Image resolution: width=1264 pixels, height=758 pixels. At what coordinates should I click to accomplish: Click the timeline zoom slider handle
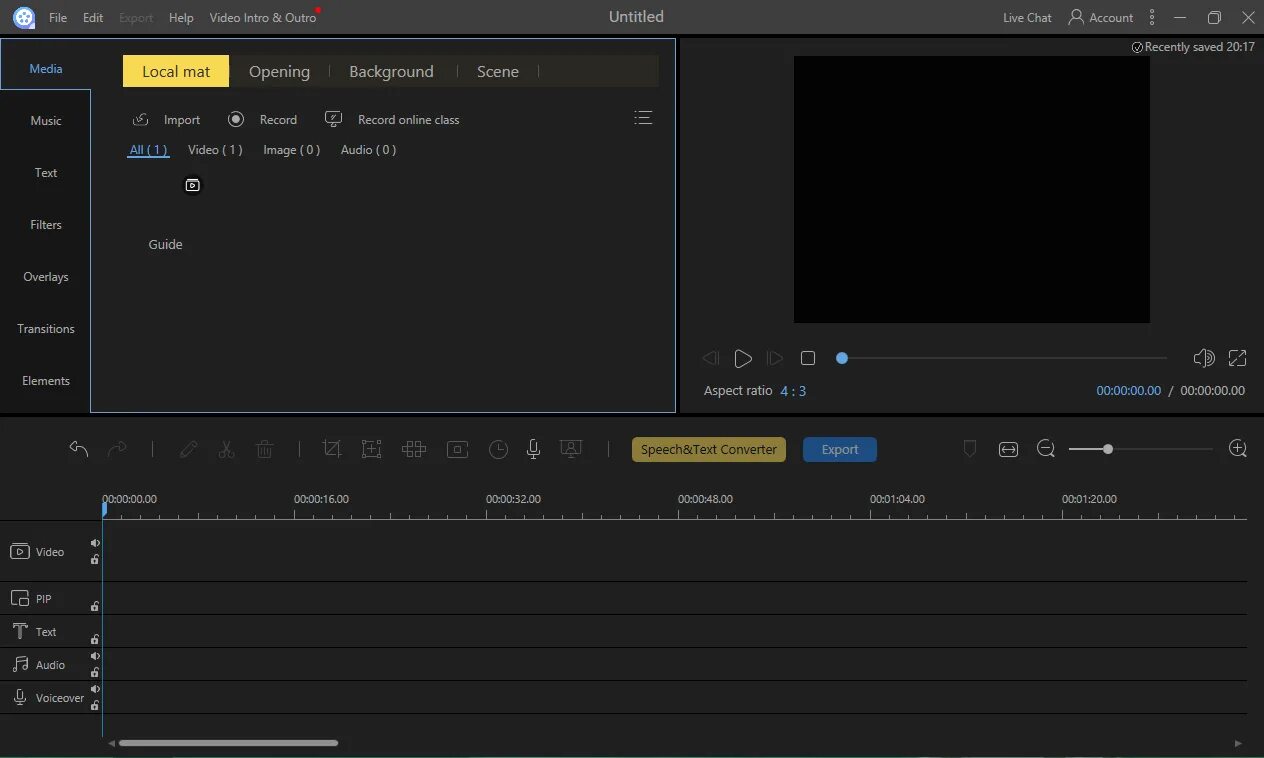(1108, 449)
